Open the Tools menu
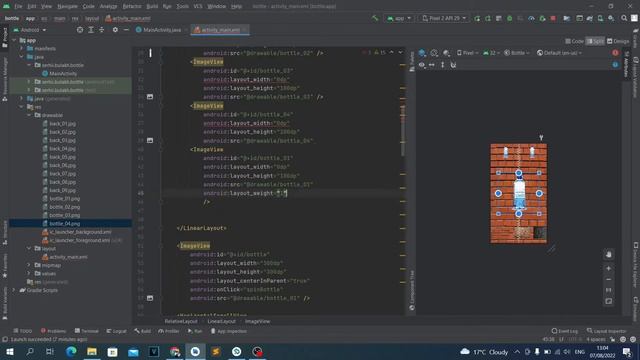This screenshot has height=360, width=640. [182, 6]
